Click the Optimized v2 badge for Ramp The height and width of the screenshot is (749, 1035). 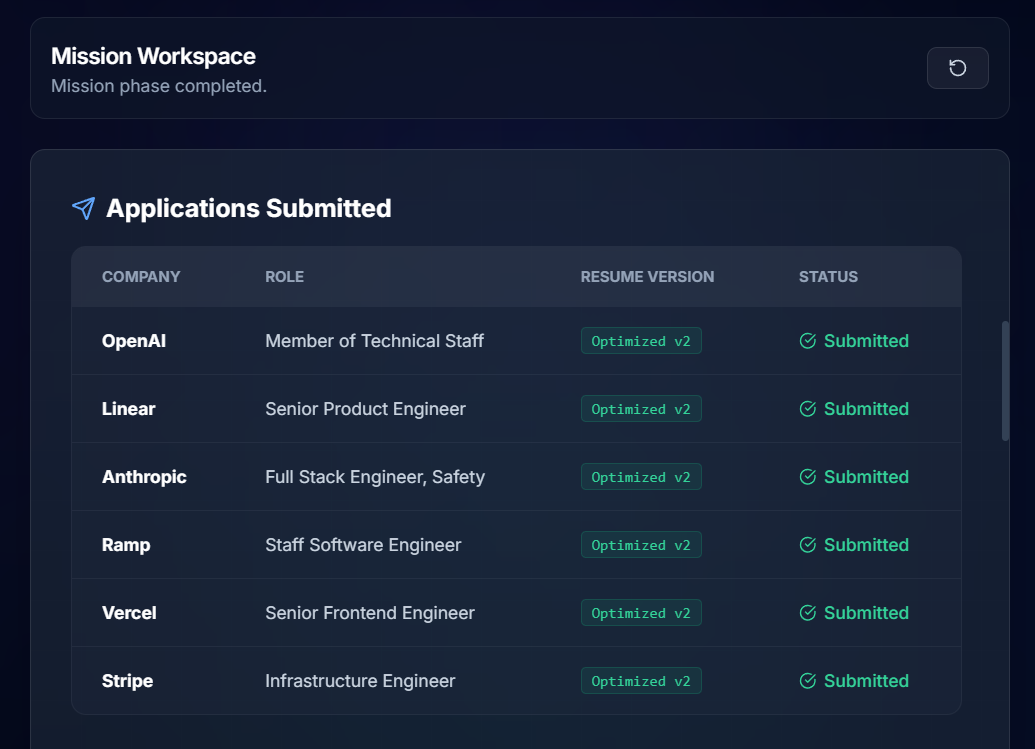click(641, 545)
